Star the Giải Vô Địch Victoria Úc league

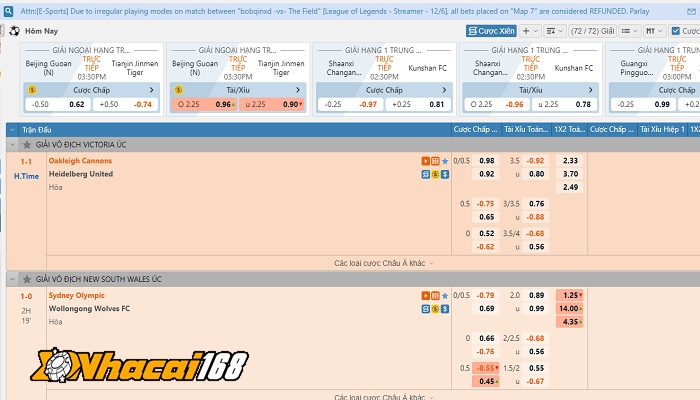tap(27, 145)
